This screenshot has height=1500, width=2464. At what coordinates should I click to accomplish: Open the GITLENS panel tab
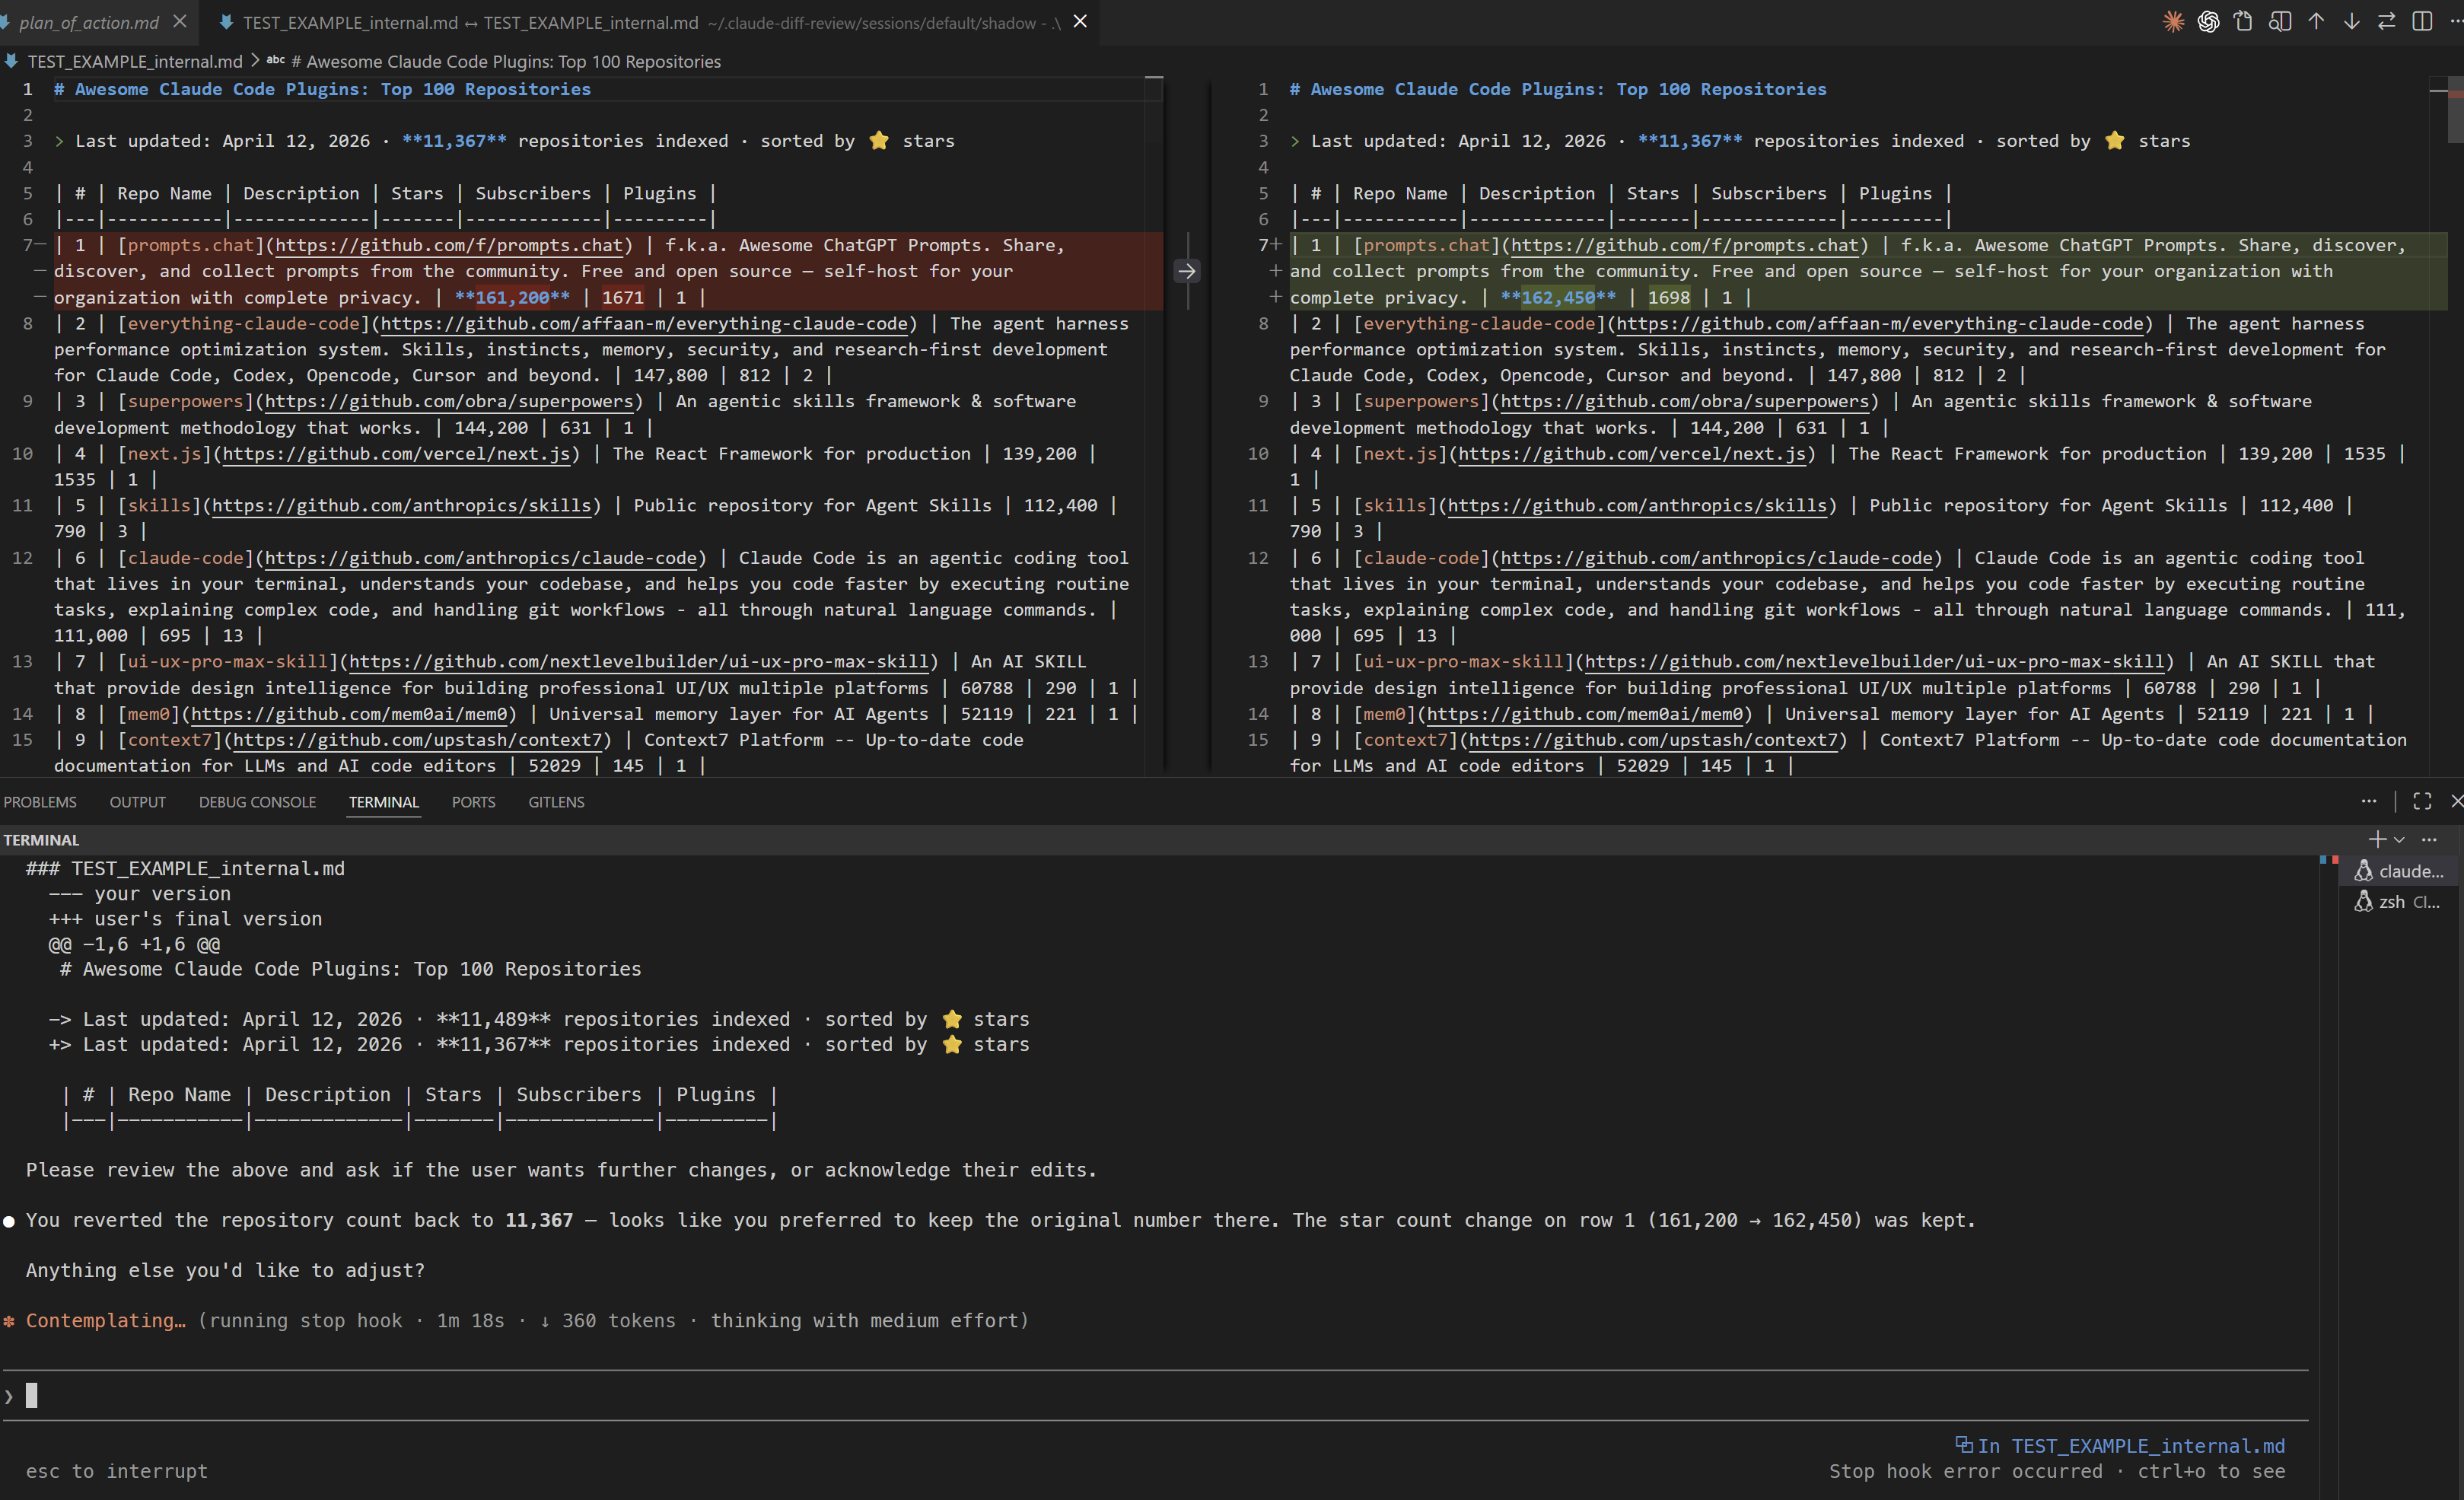(x=556, y=802)
